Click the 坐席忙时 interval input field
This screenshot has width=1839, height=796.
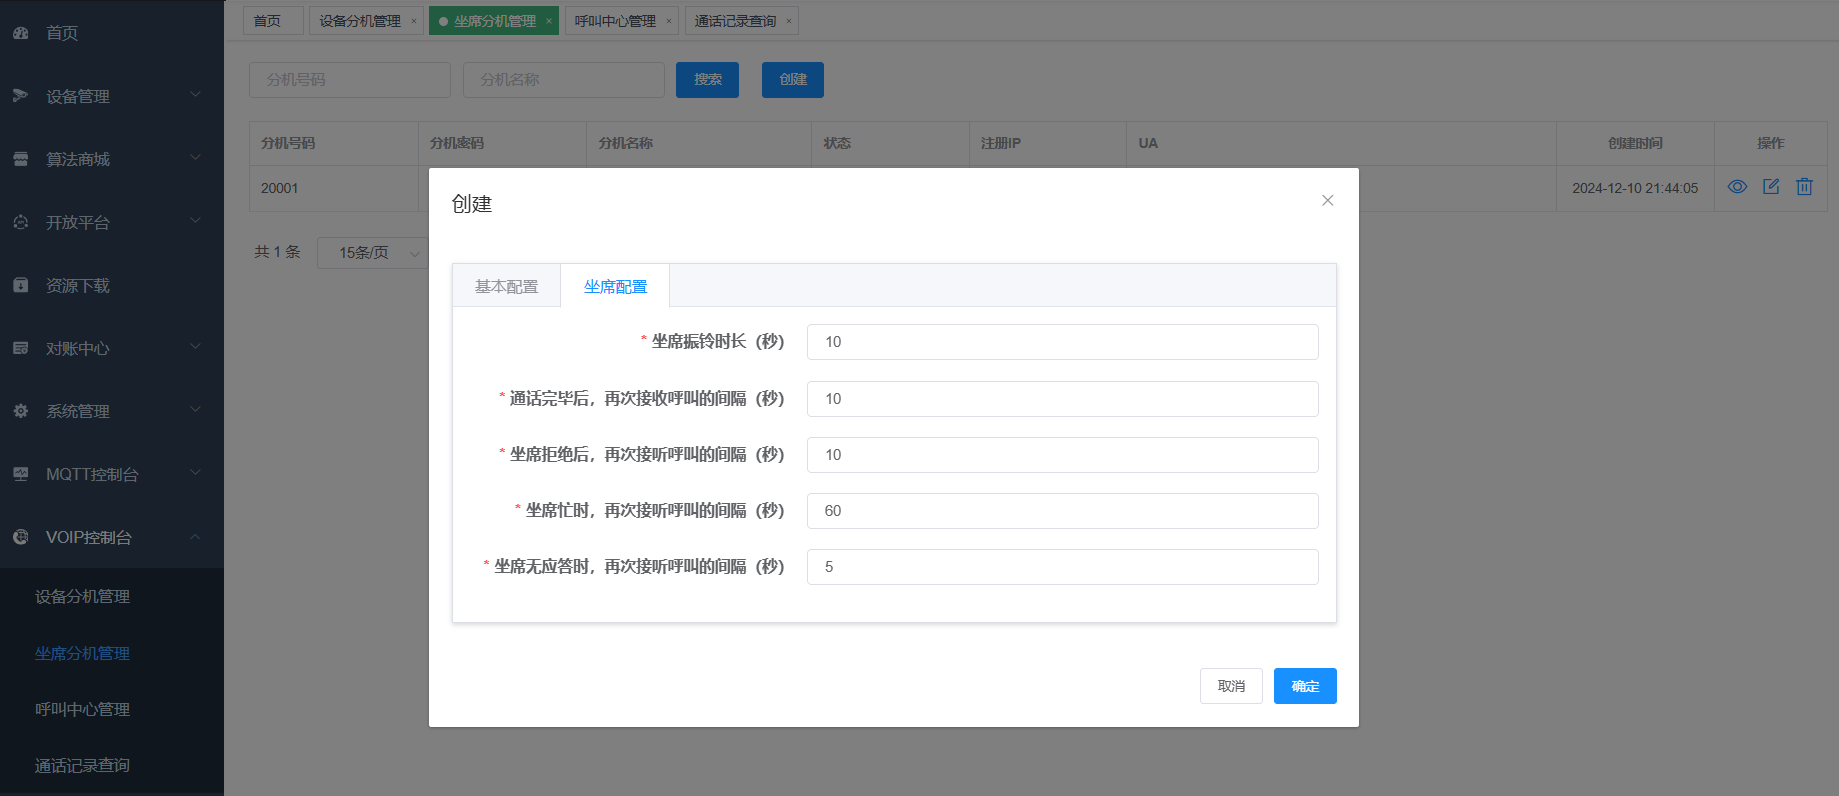coord(1062,511)
